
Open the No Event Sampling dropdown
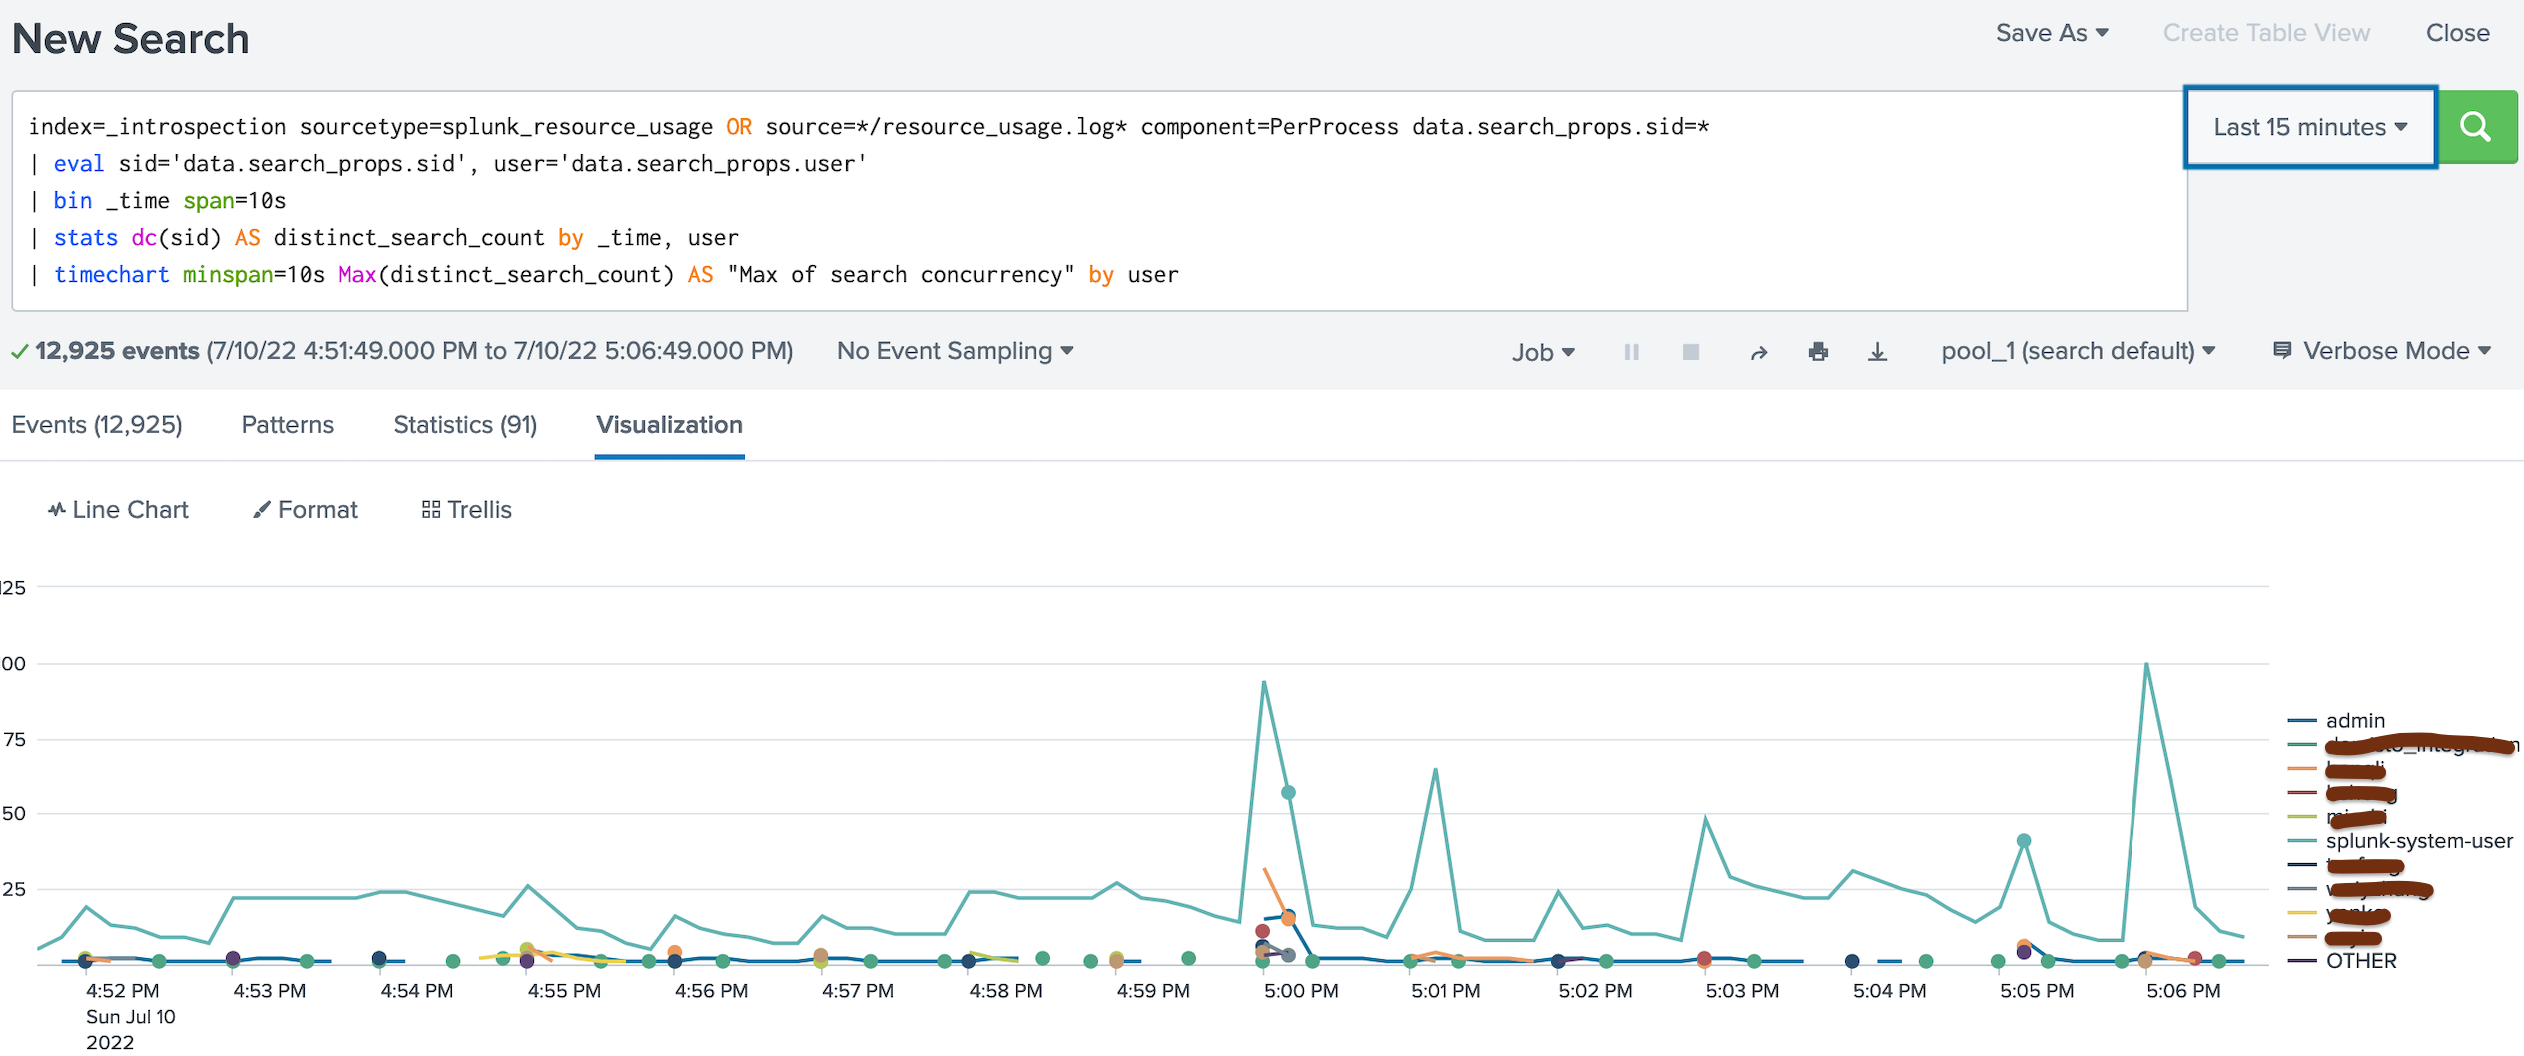click(x=953, y=351)
